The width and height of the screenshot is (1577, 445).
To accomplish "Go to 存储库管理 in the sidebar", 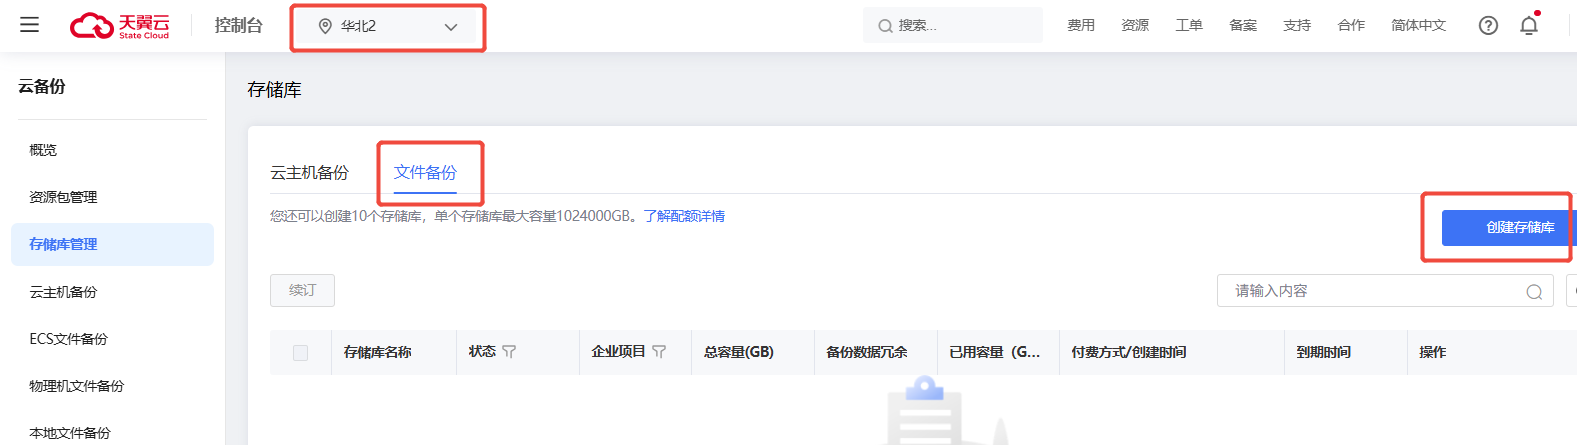I will point(63,244).
